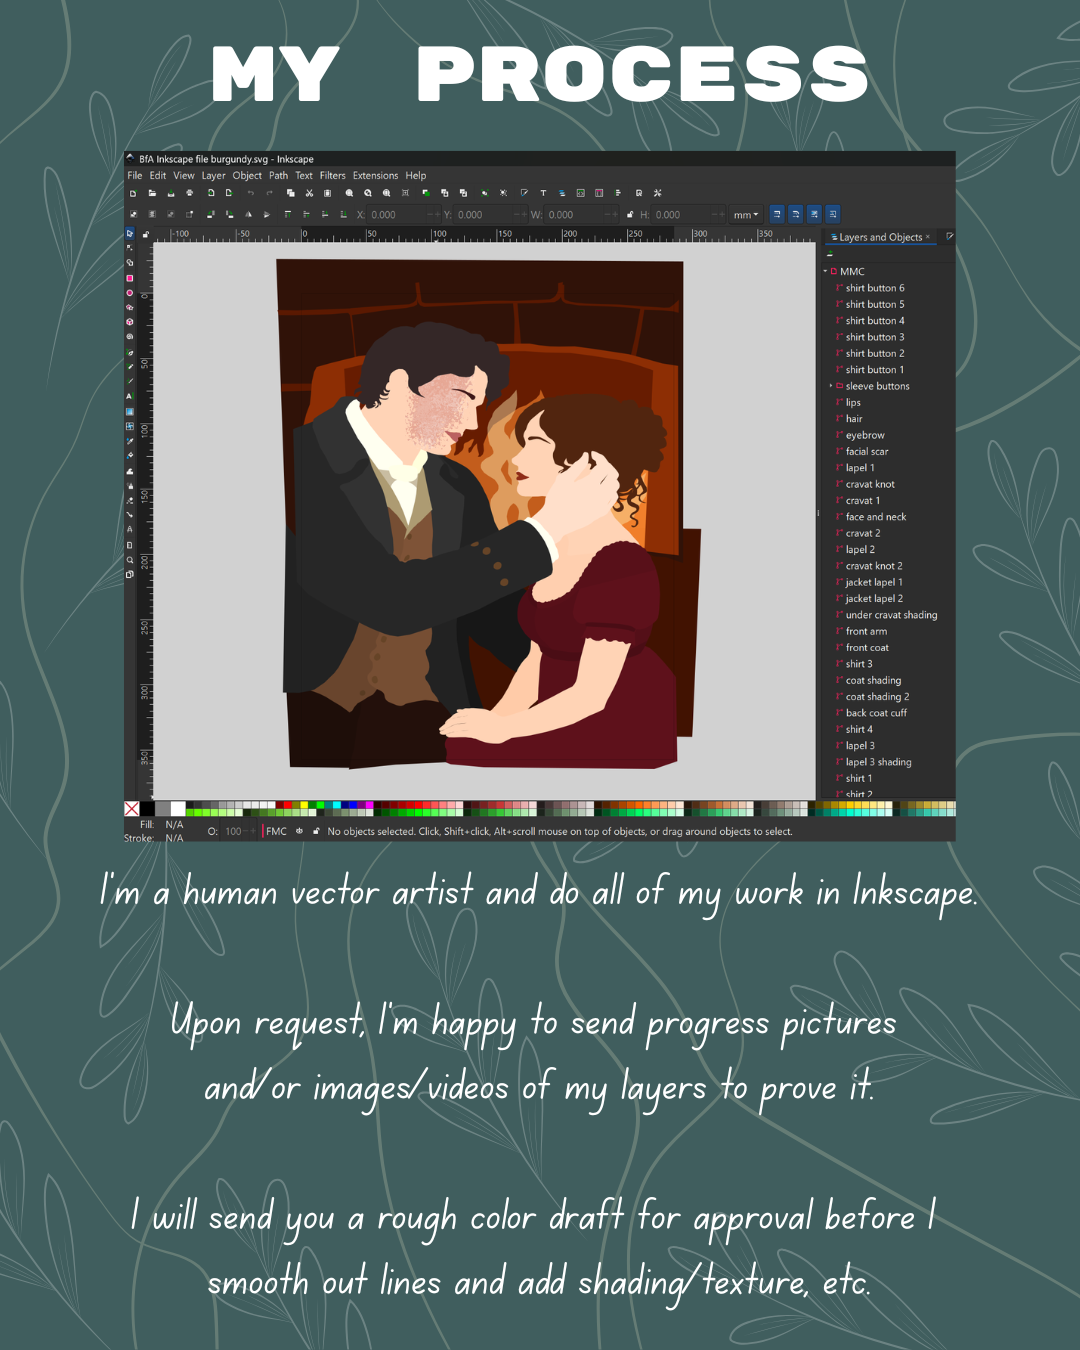Select the Zoom magnifier tool in toolbox
1080x1350 pixels.
click(130, 560)
